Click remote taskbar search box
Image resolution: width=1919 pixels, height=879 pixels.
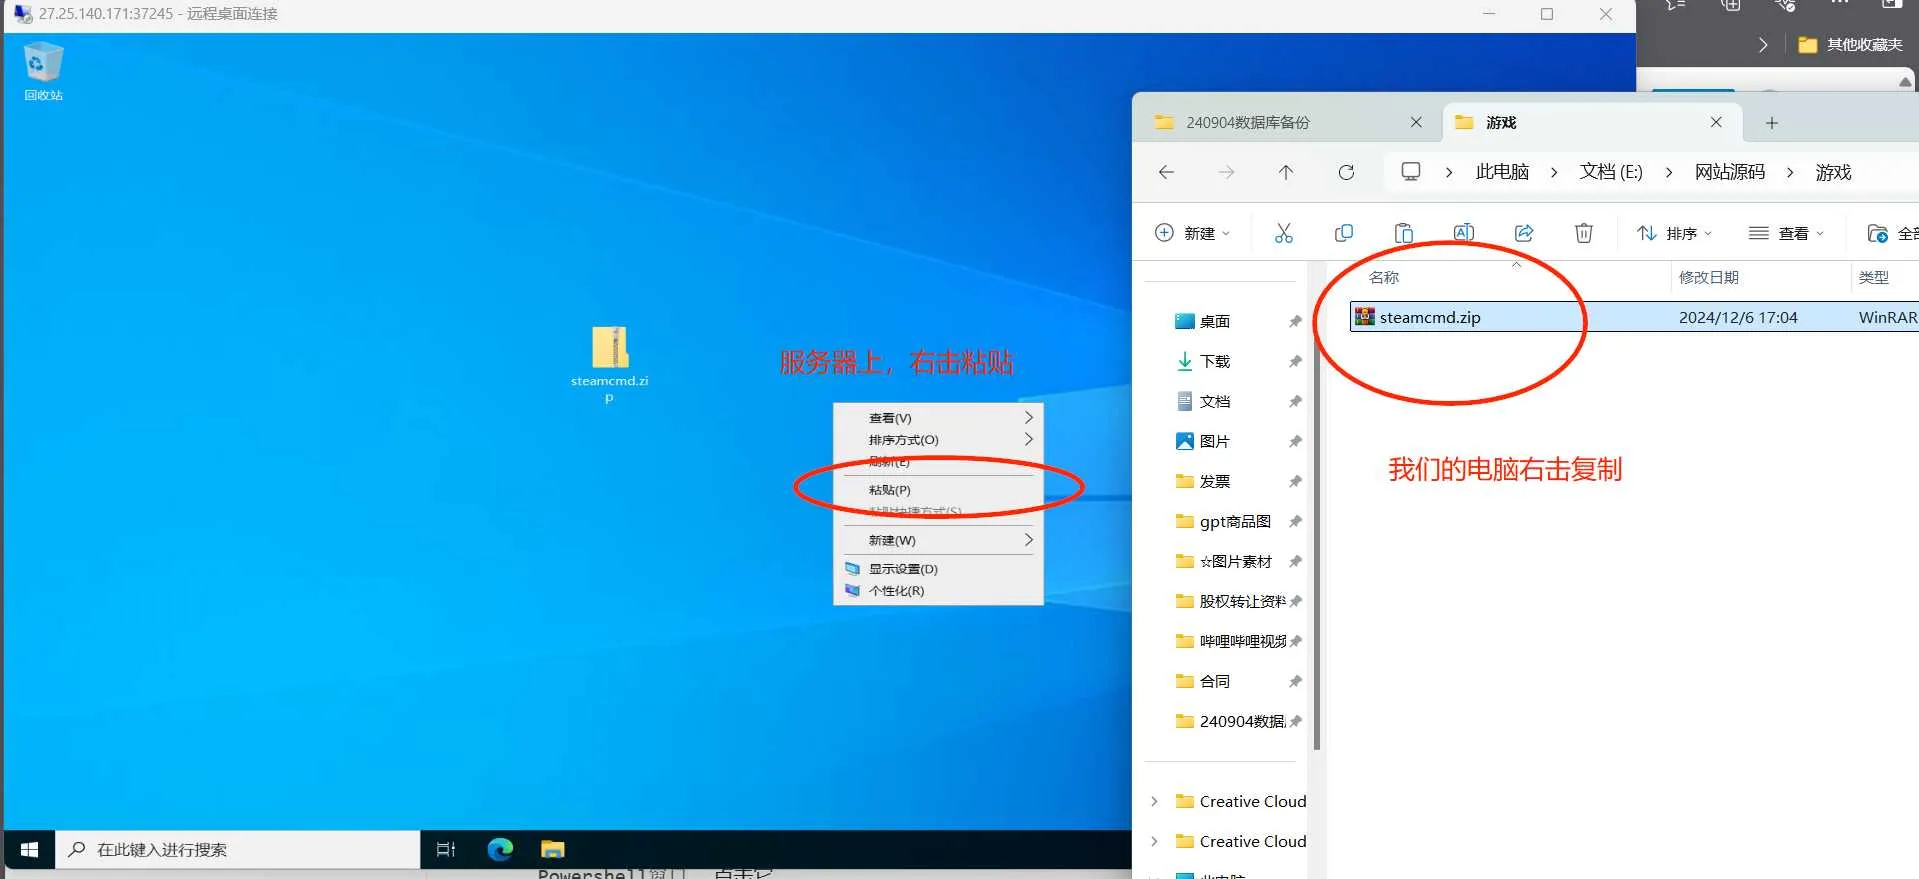pos(238,849)
